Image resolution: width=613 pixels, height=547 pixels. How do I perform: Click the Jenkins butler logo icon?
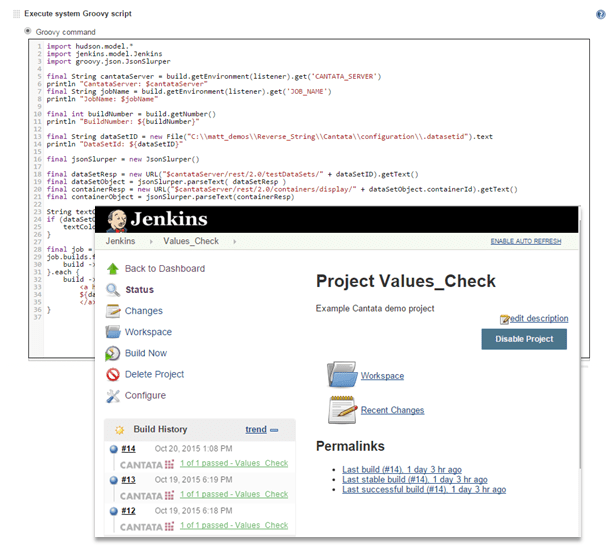point(117,220)
